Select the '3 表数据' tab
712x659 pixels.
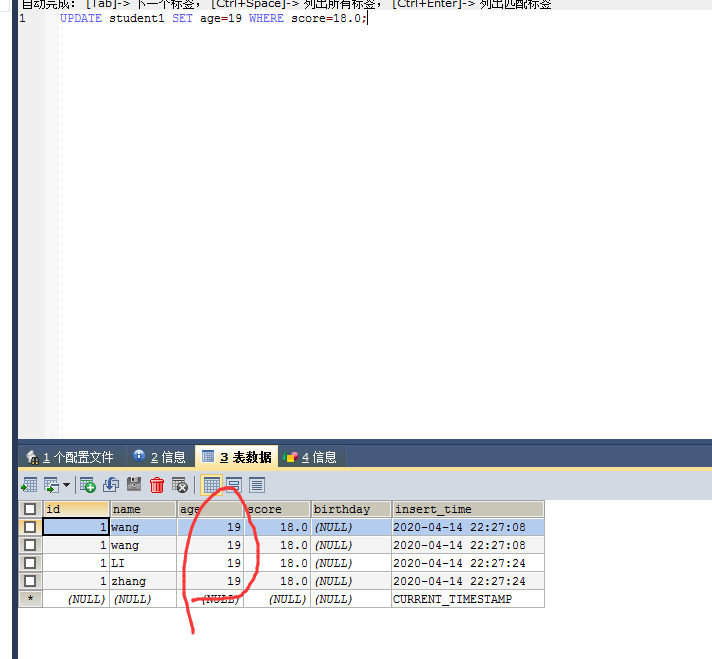(237, 456)
